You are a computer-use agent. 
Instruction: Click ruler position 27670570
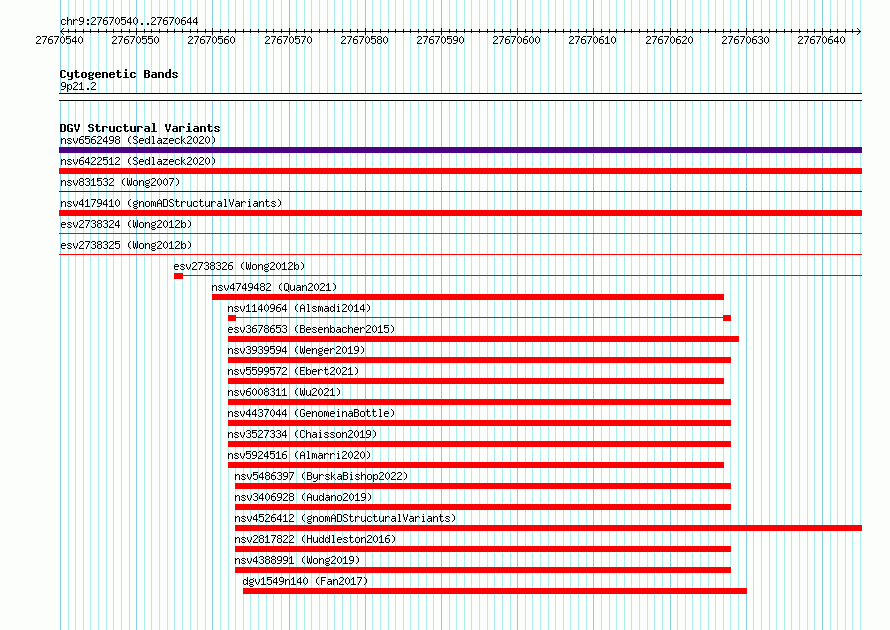click(288, 40)
